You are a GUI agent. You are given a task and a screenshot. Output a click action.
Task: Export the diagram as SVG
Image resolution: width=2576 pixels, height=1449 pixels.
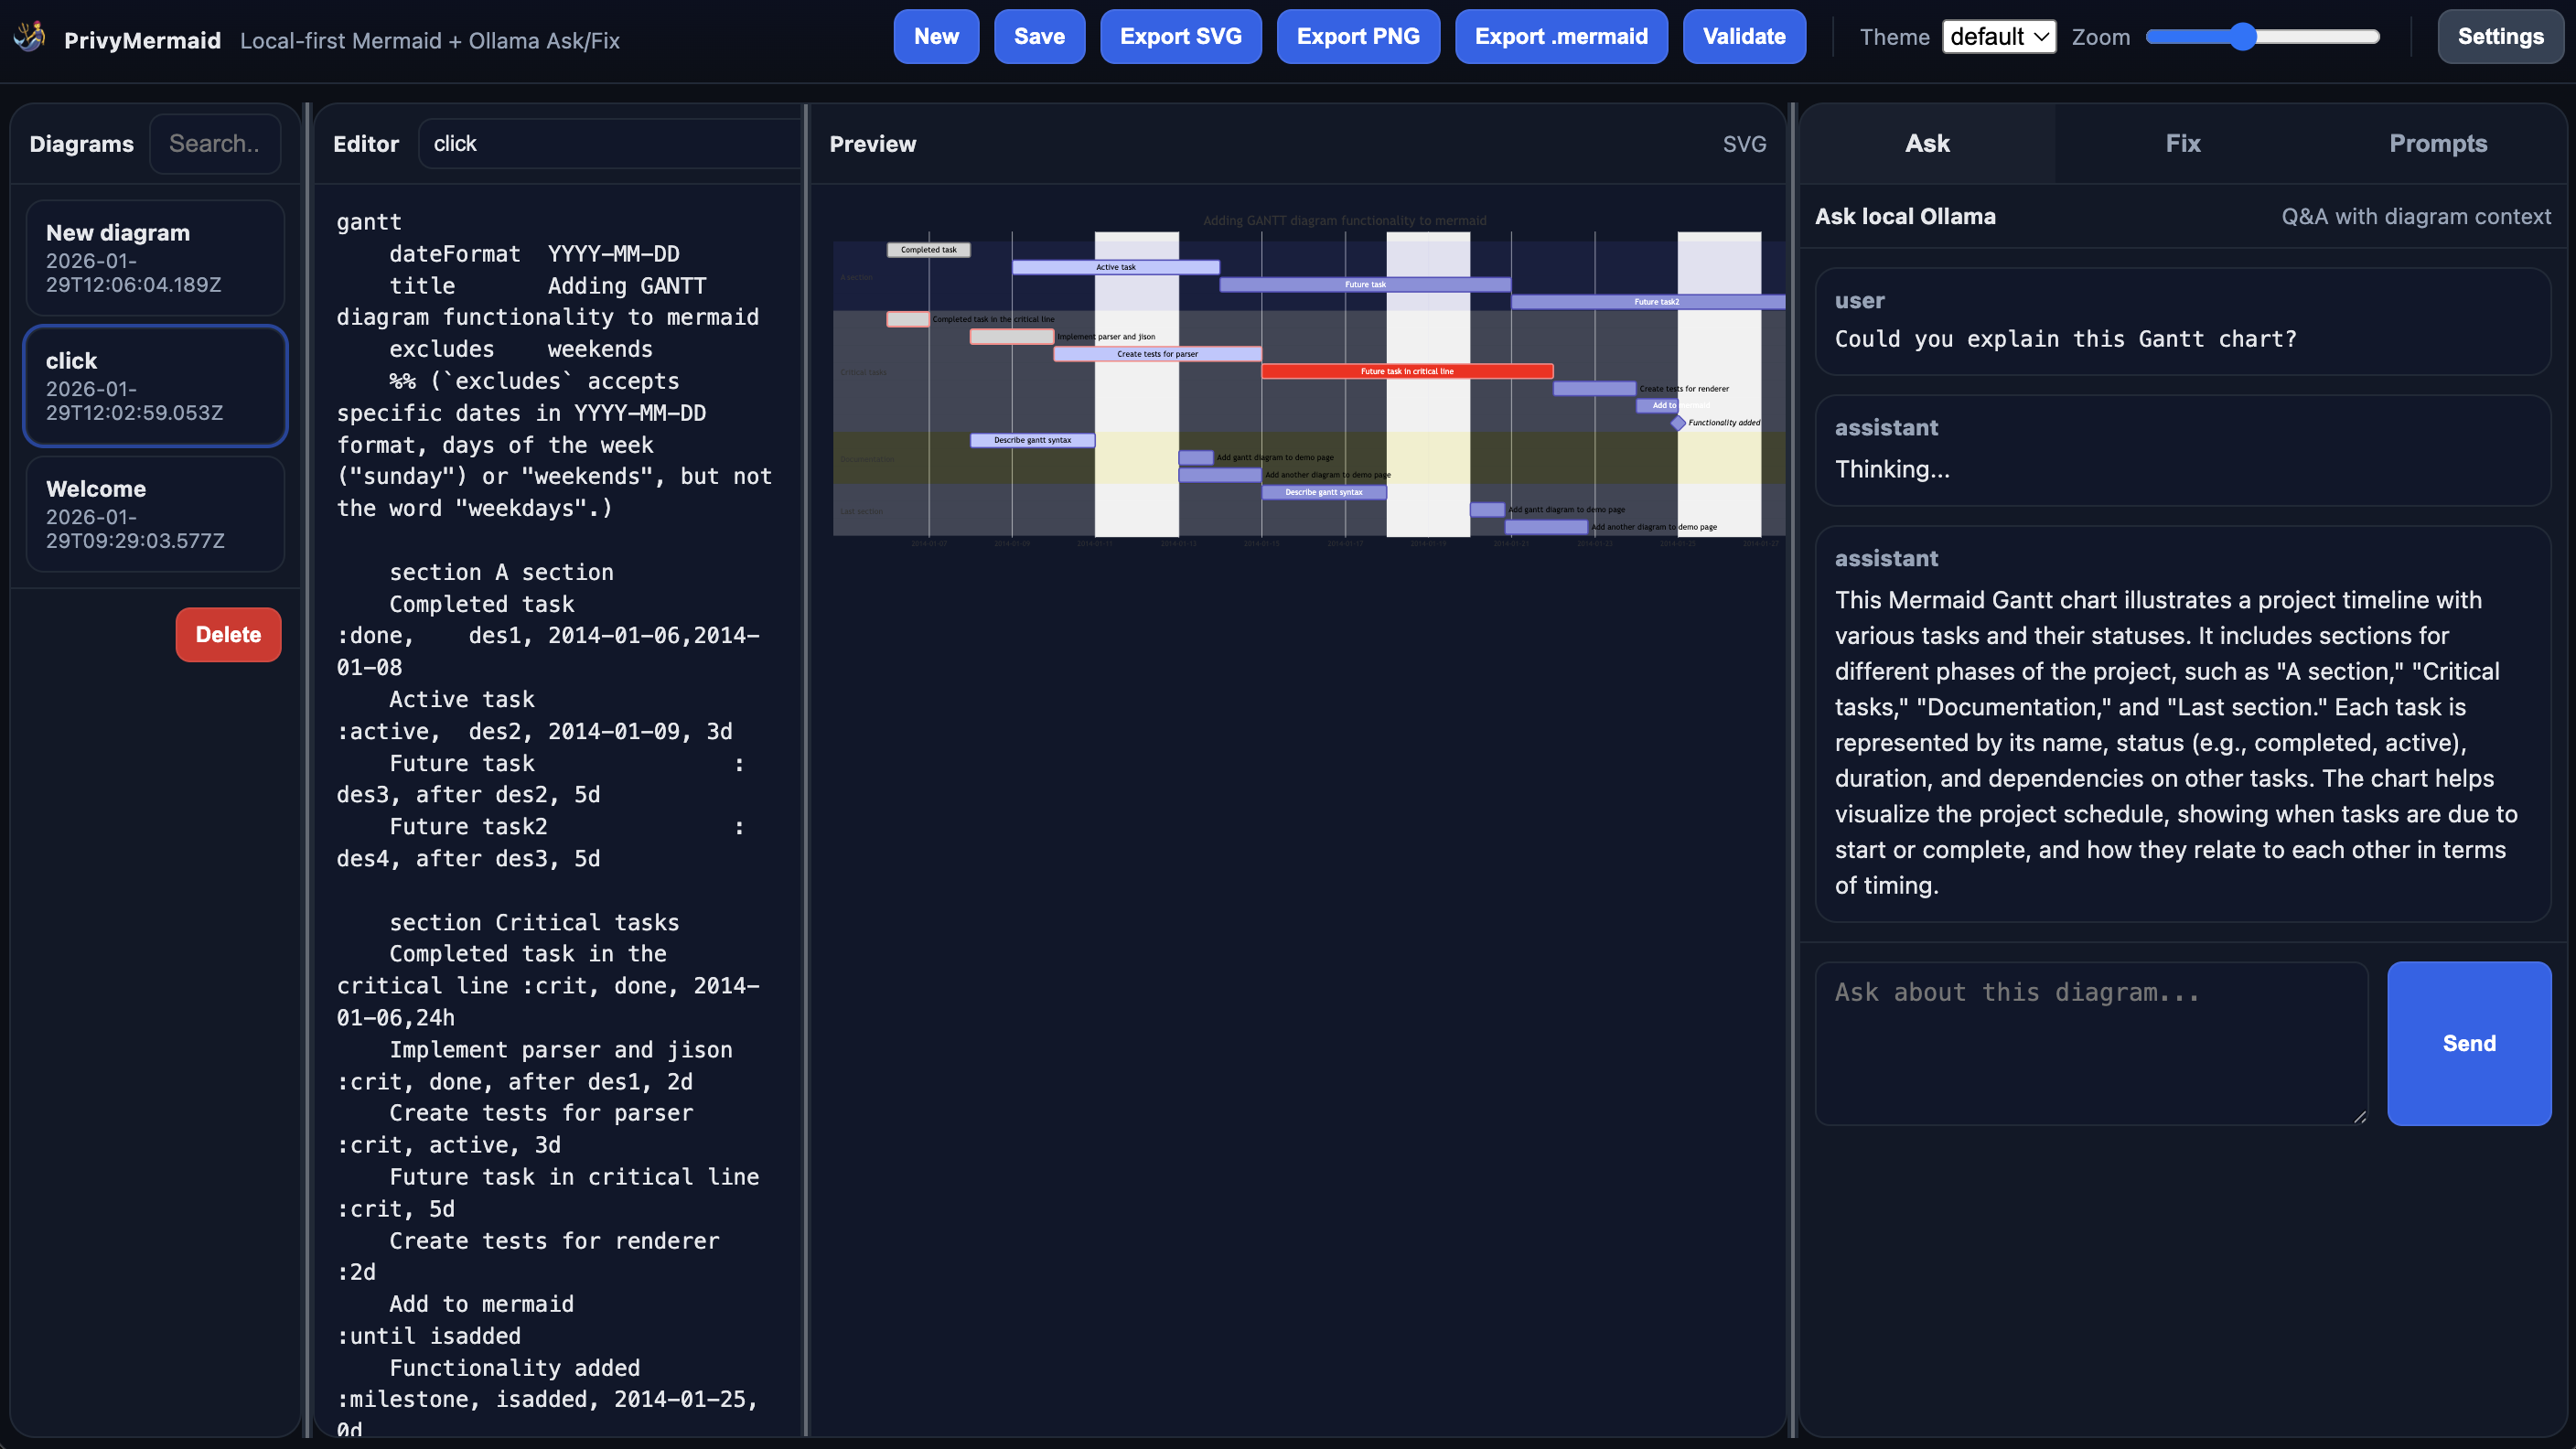click(1180, 36)
